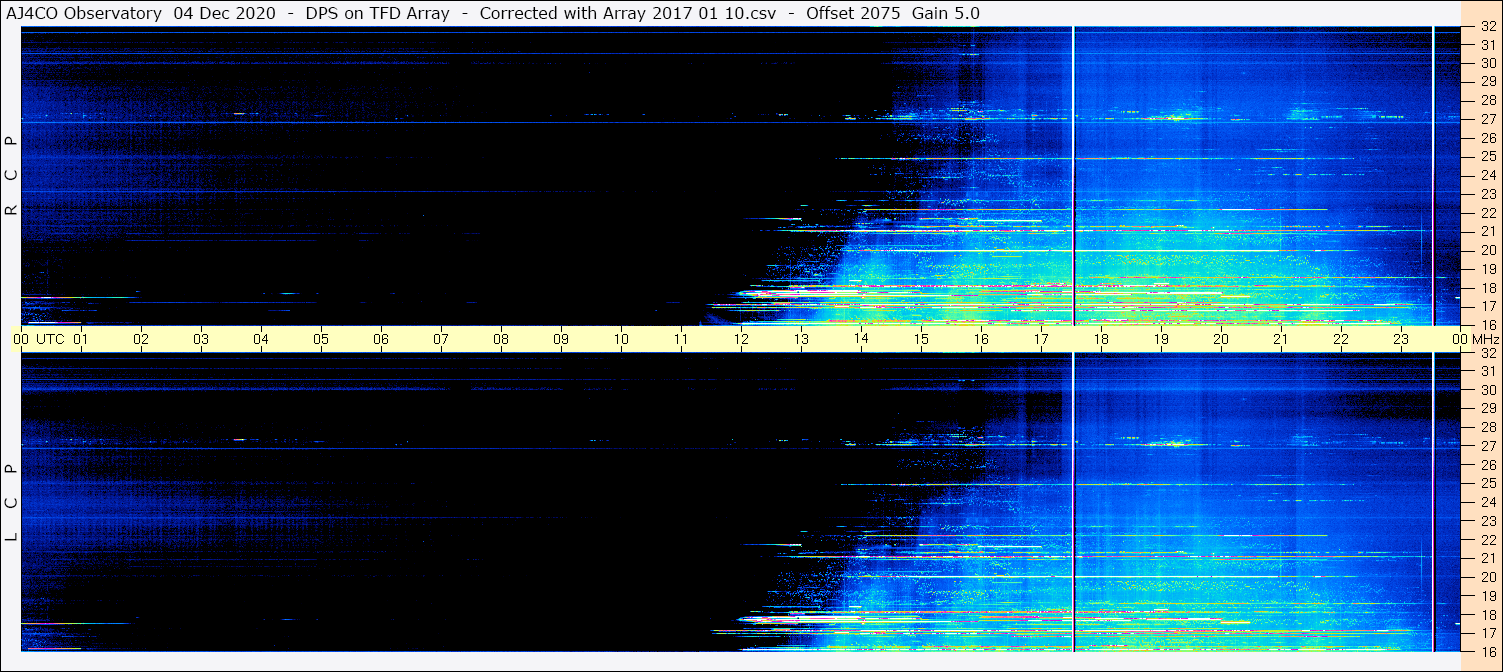This screenshot has height=672, width=1503.
Task: Click the 12 hour mark on UTC axis
Action: click(x=741, y=339)
